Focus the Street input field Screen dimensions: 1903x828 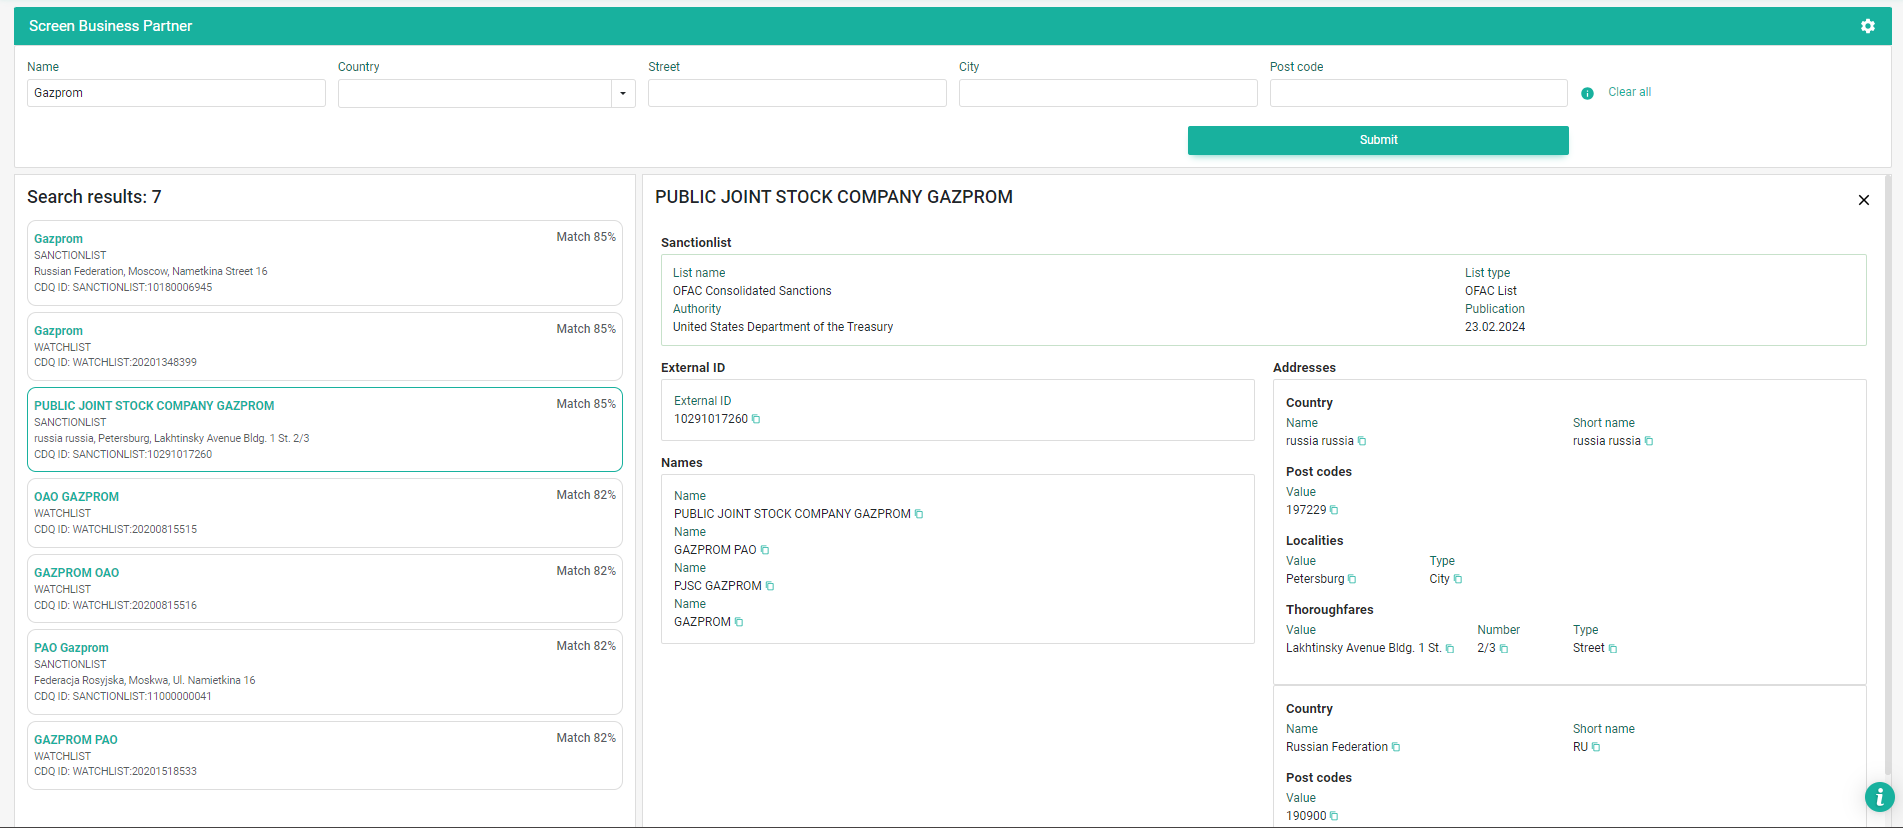(x=797, y=93)
